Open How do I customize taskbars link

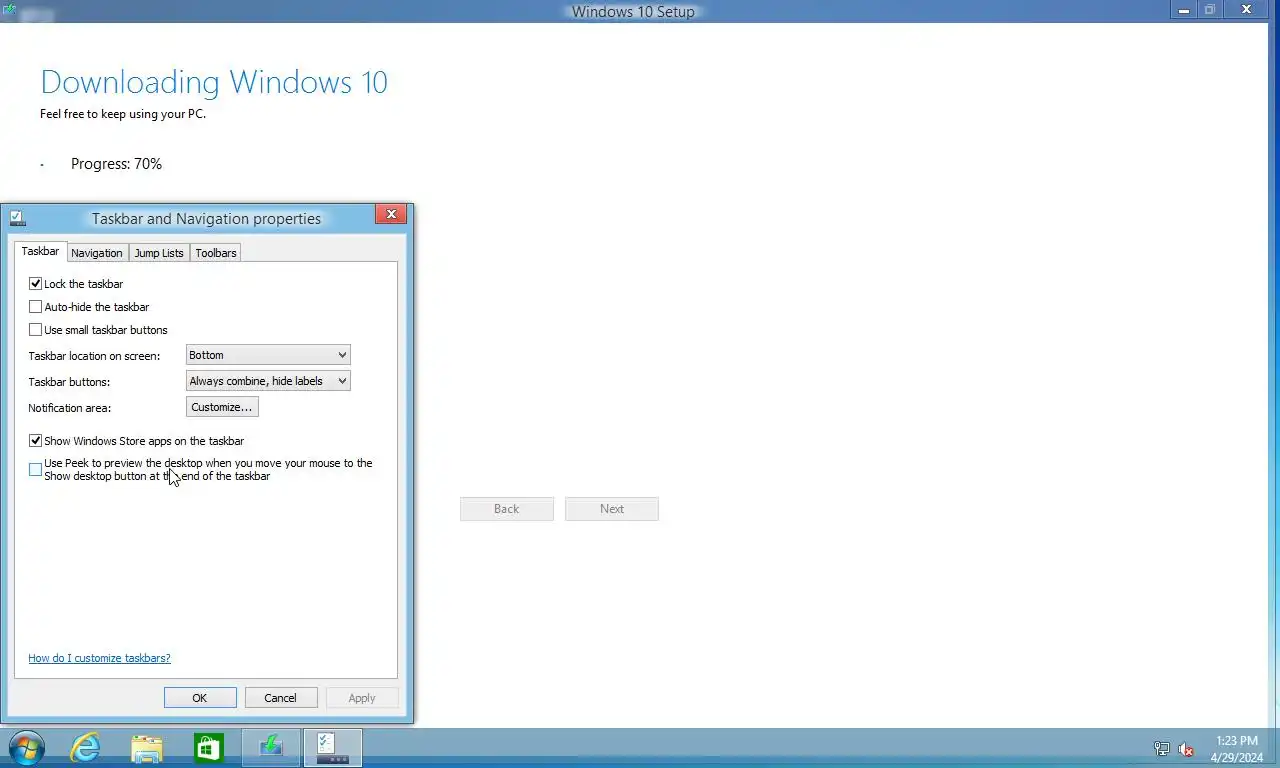tap(99, 658)
